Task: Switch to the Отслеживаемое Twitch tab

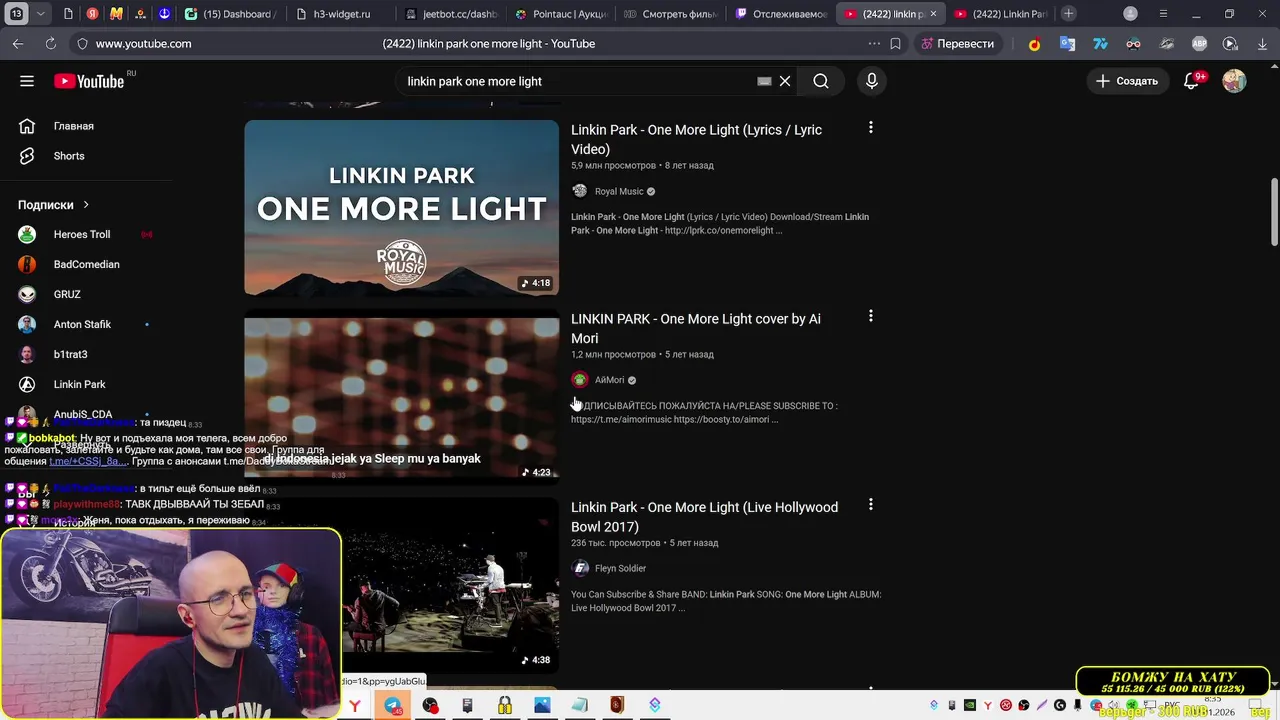Action: click(x=780, y=14)
